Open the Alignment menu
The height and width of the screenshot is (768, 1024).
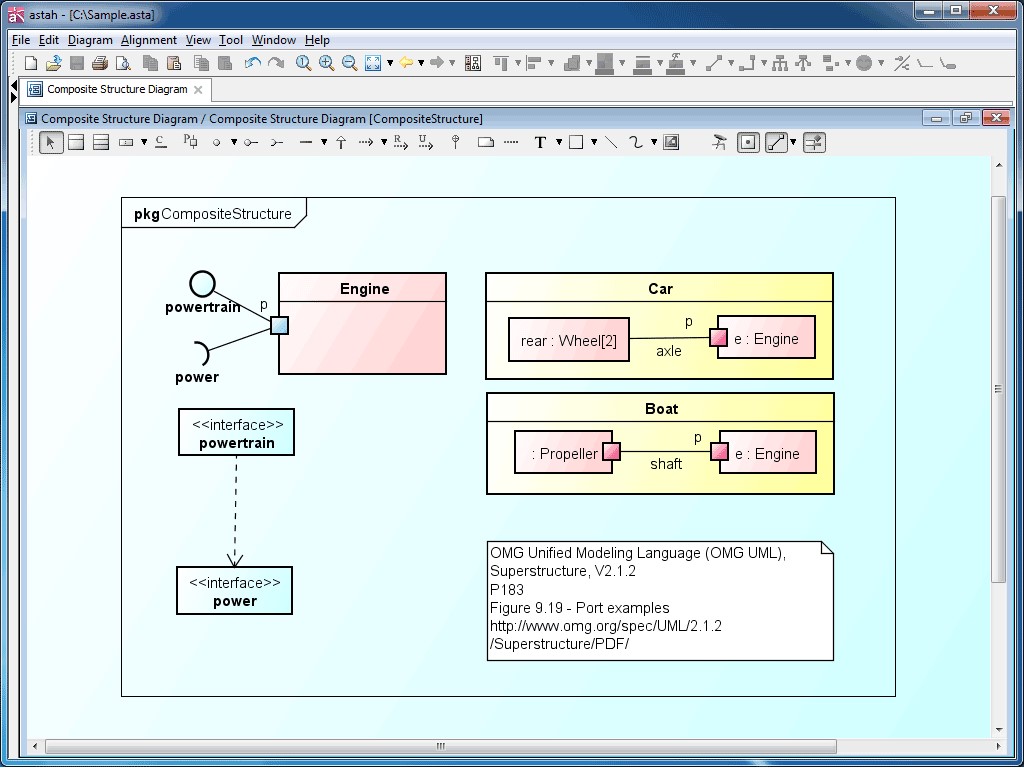pyautogui.click(x=149, y=40)
